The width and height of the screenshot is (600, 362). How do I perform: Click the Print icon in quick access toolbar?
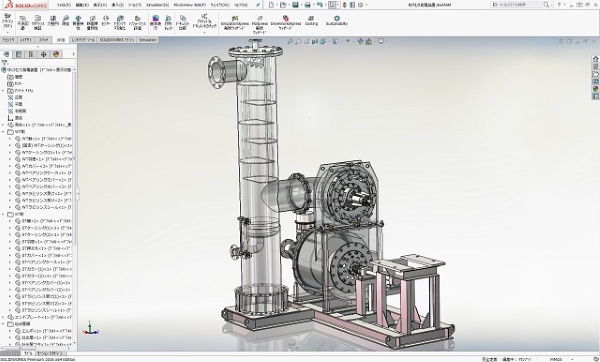pyautogui.click(x=307, y=5)
